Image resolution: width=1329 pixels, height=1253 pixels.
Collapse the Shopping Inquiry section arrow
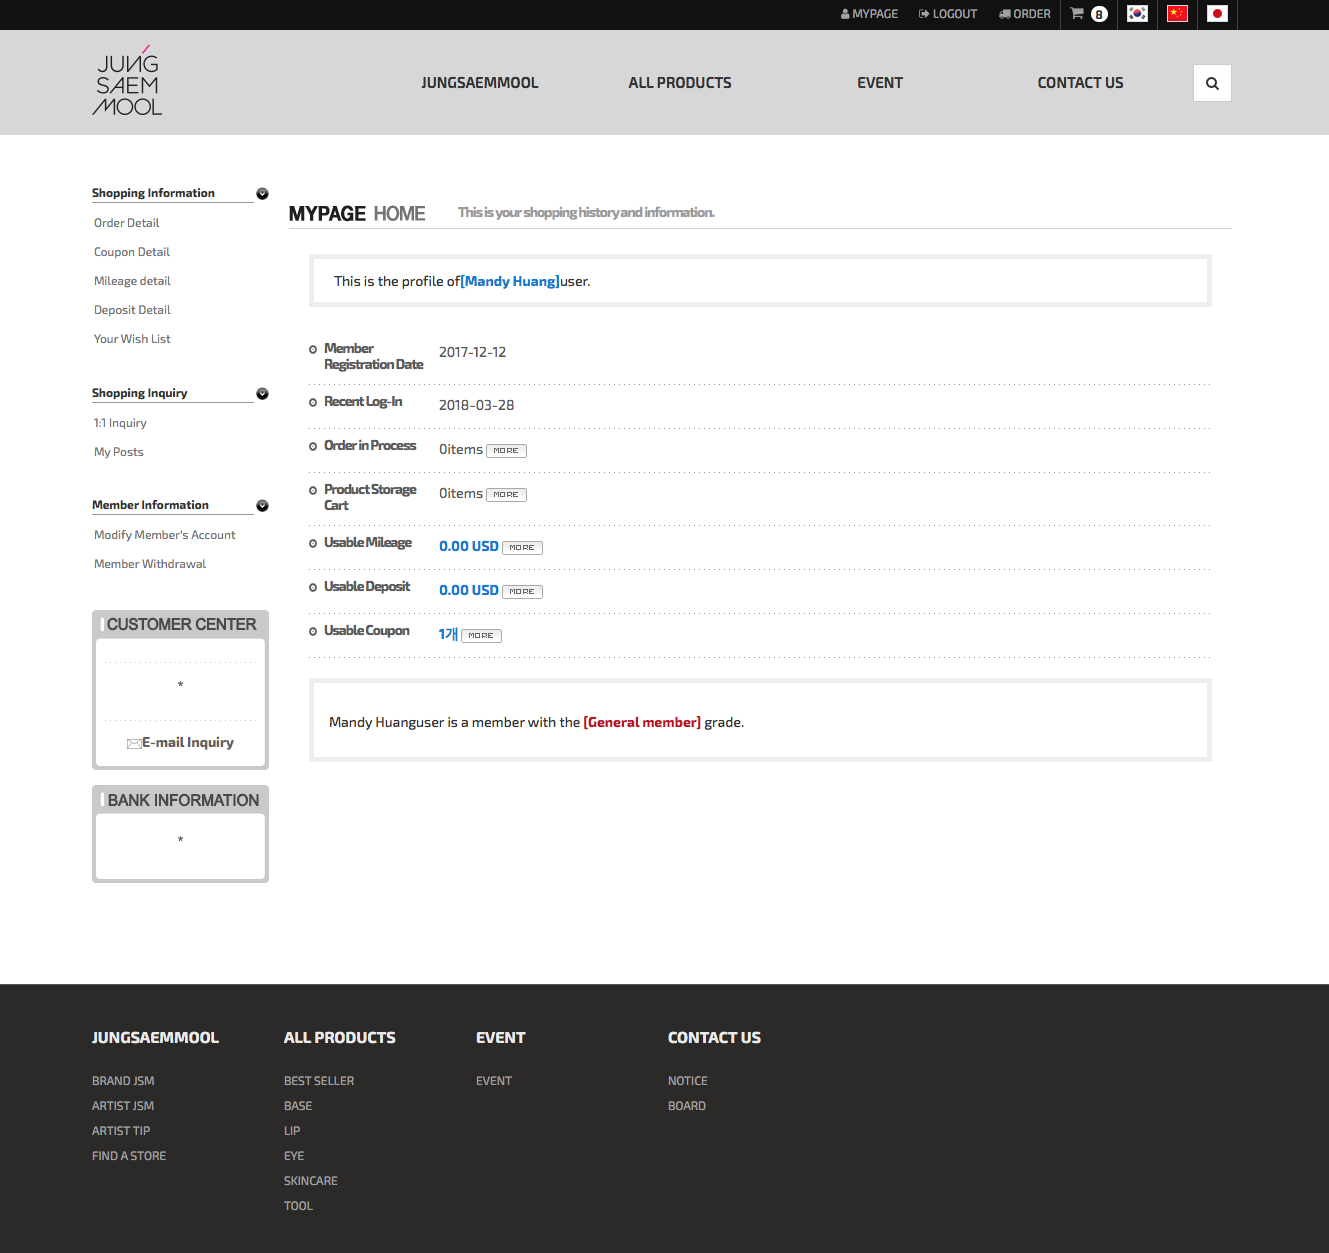point(262,394)
